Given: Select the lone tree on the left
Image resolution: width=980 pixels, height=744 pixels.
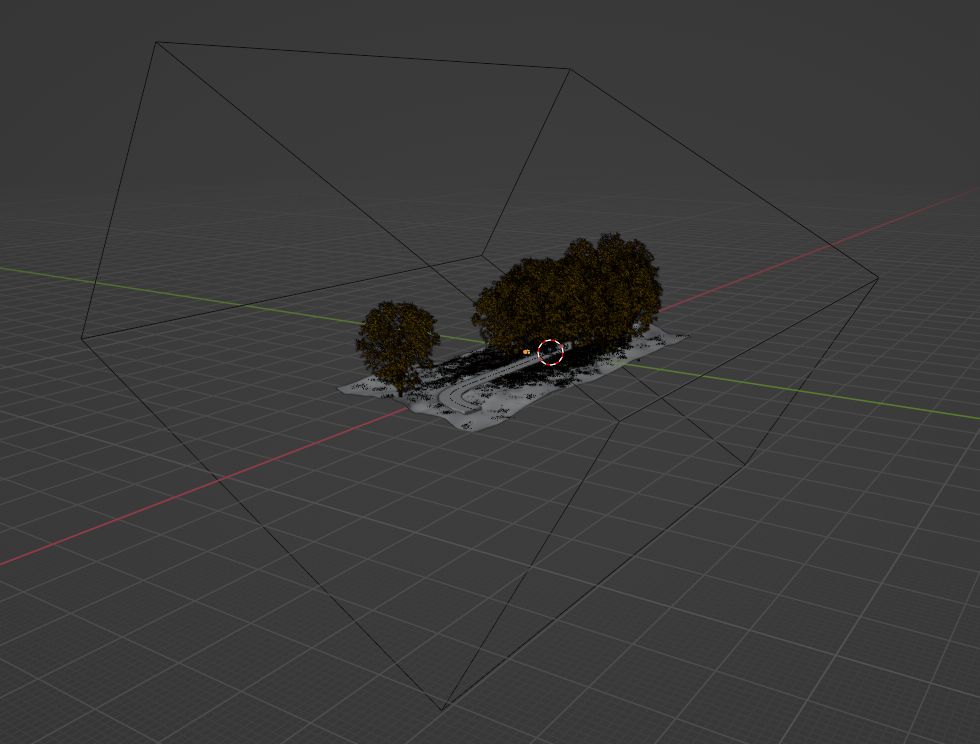Looking at the screenshot, I should (x=398, y=348).
